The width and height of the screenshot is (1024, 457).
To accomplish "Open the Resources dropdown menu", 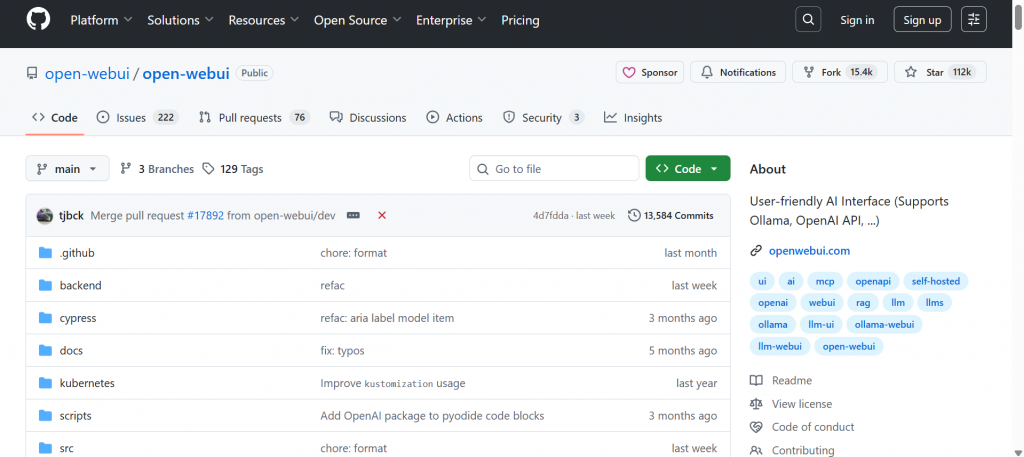I will 264,20.
